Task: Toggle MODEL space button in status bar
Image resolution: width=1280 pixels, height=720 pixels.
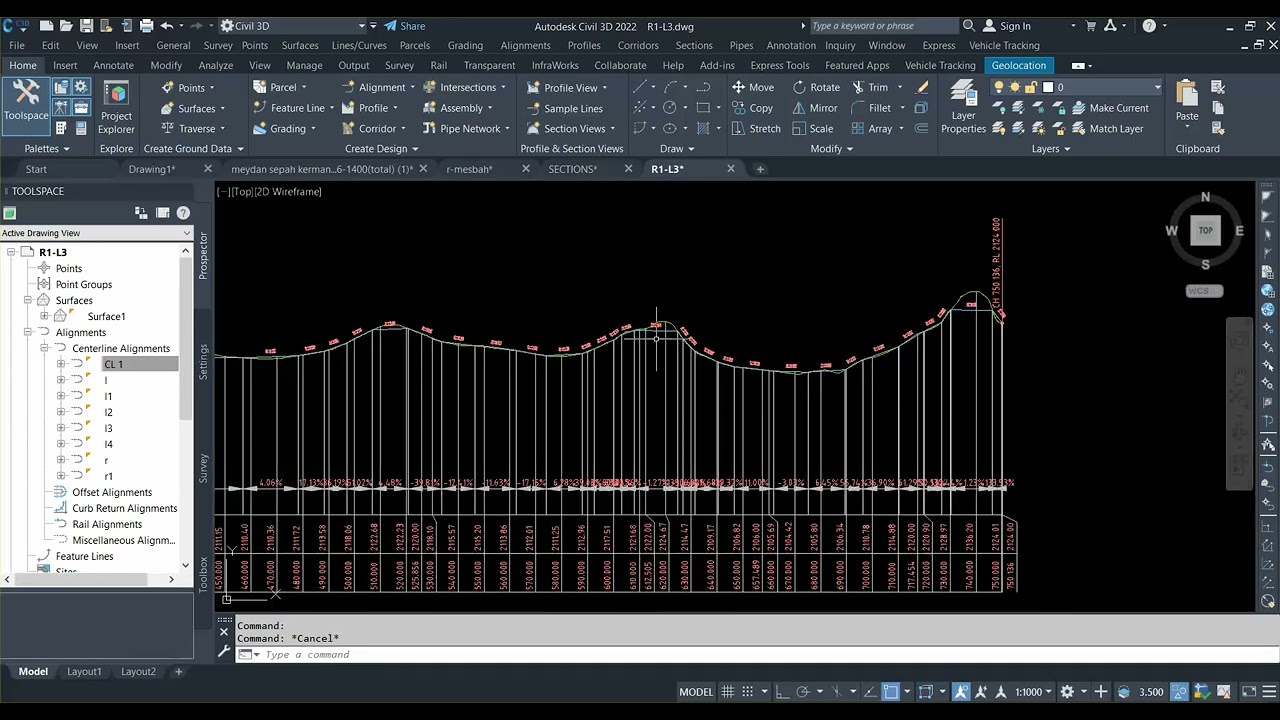Action: click(696, 692)
